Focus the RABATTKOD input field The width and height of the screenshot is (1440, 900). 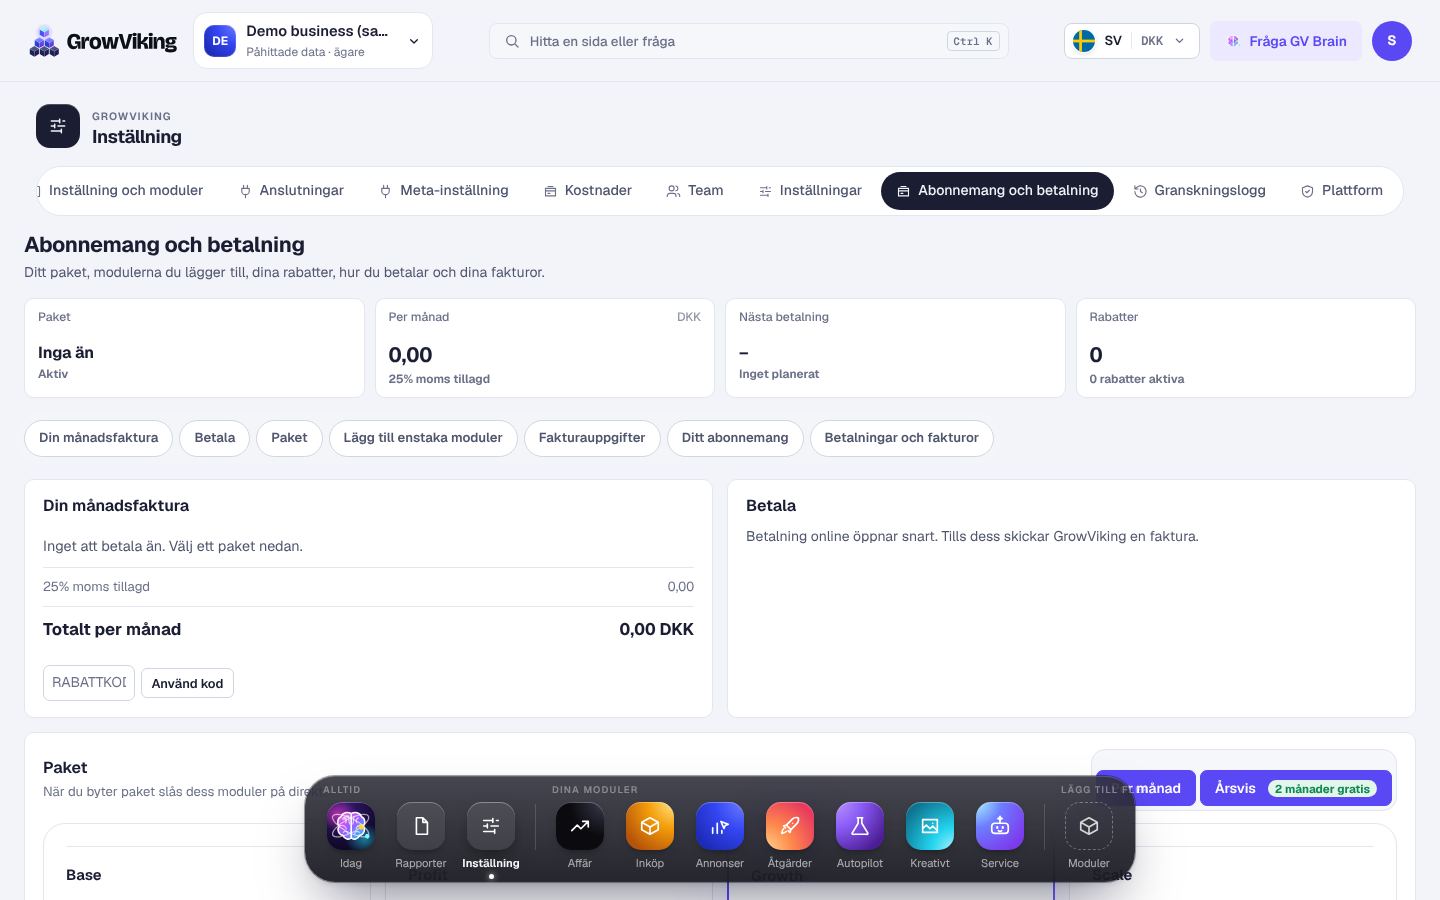pos(89,683)
